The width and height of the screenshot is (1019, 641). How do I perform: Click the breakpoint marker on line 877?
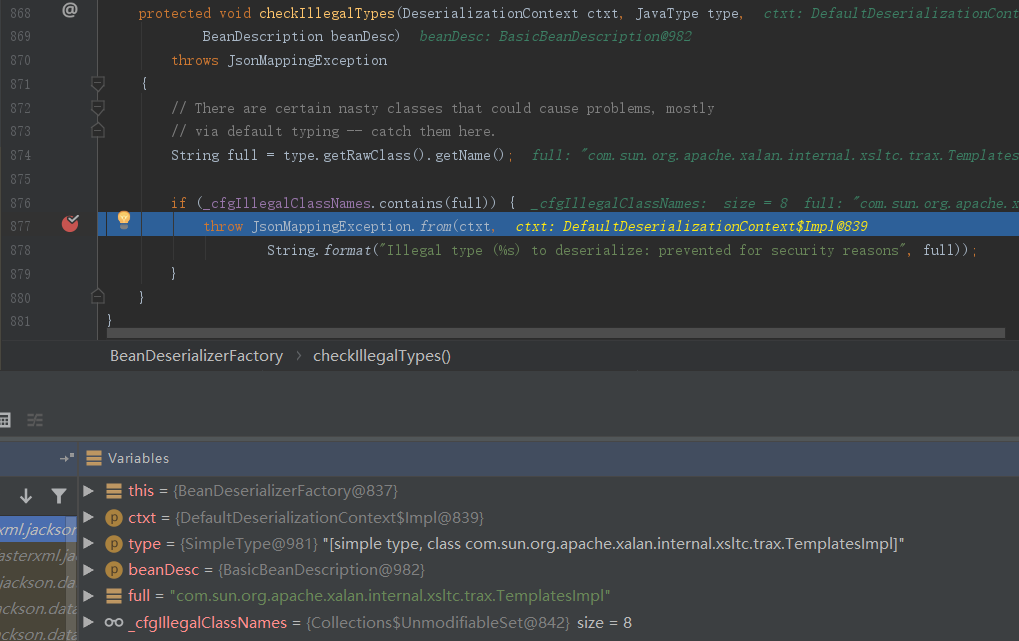pyautogui.click(x=70, y=224)
